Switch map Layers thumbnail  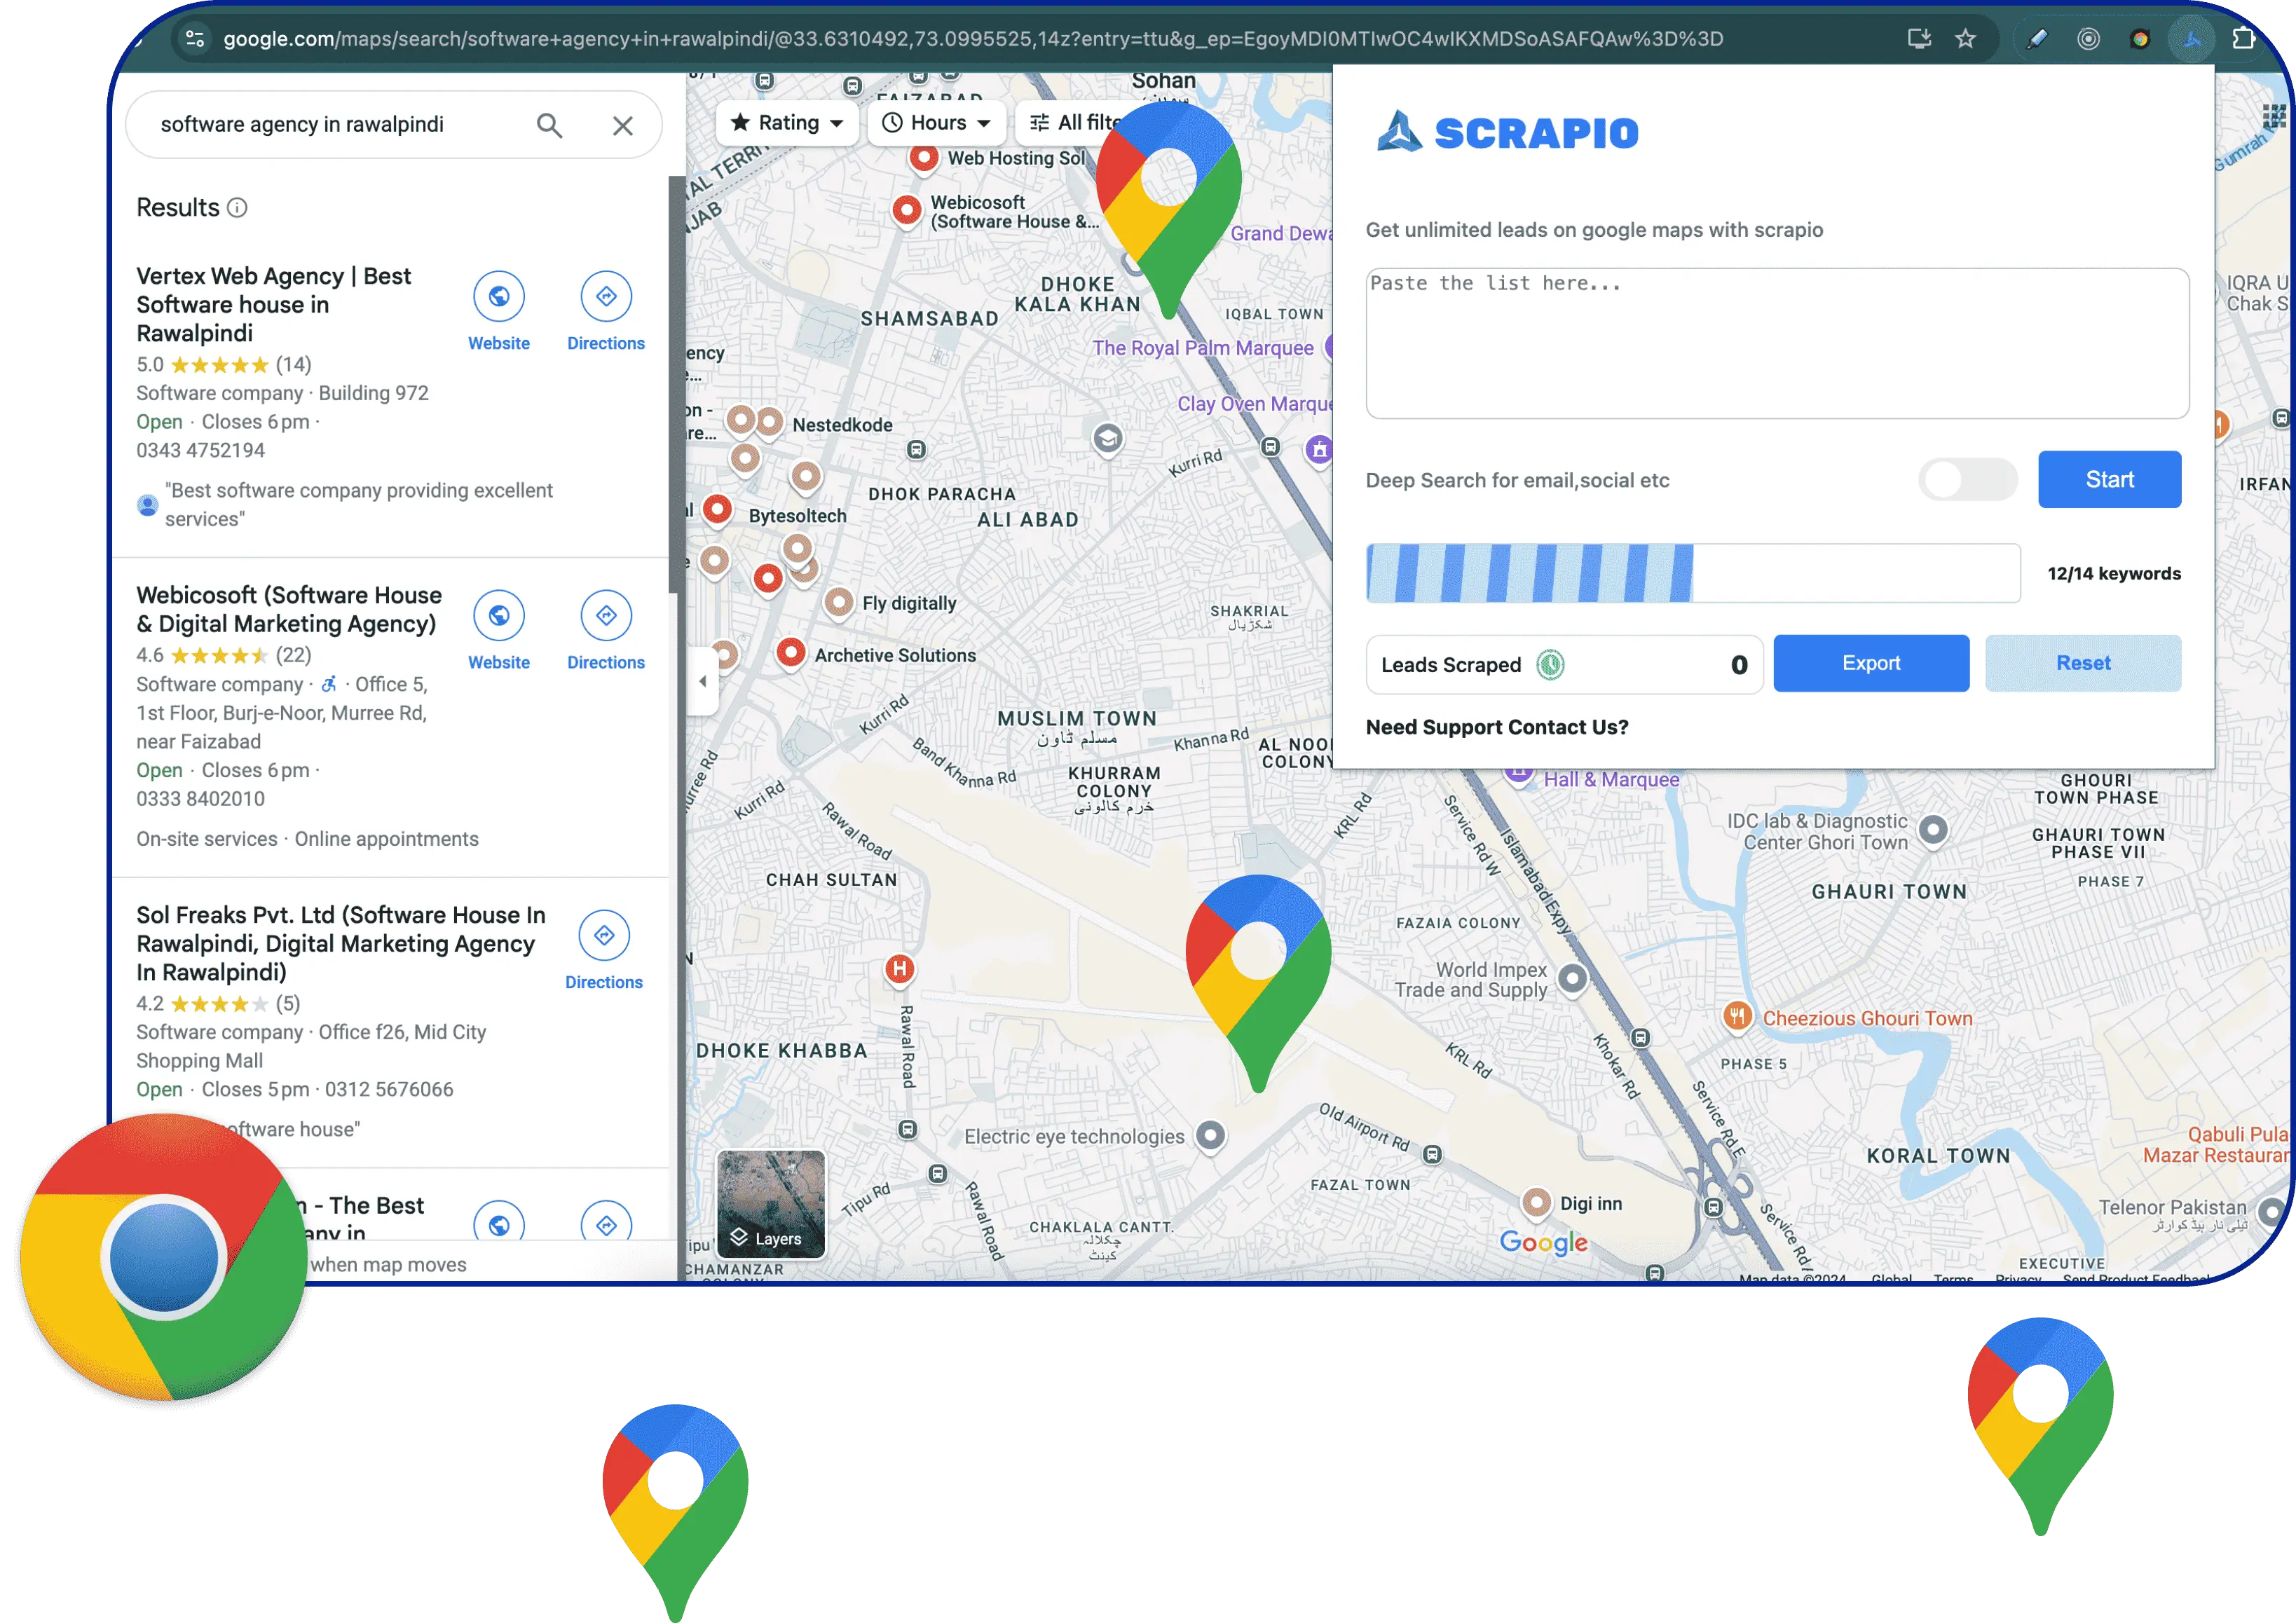(x=771, y=1203)
